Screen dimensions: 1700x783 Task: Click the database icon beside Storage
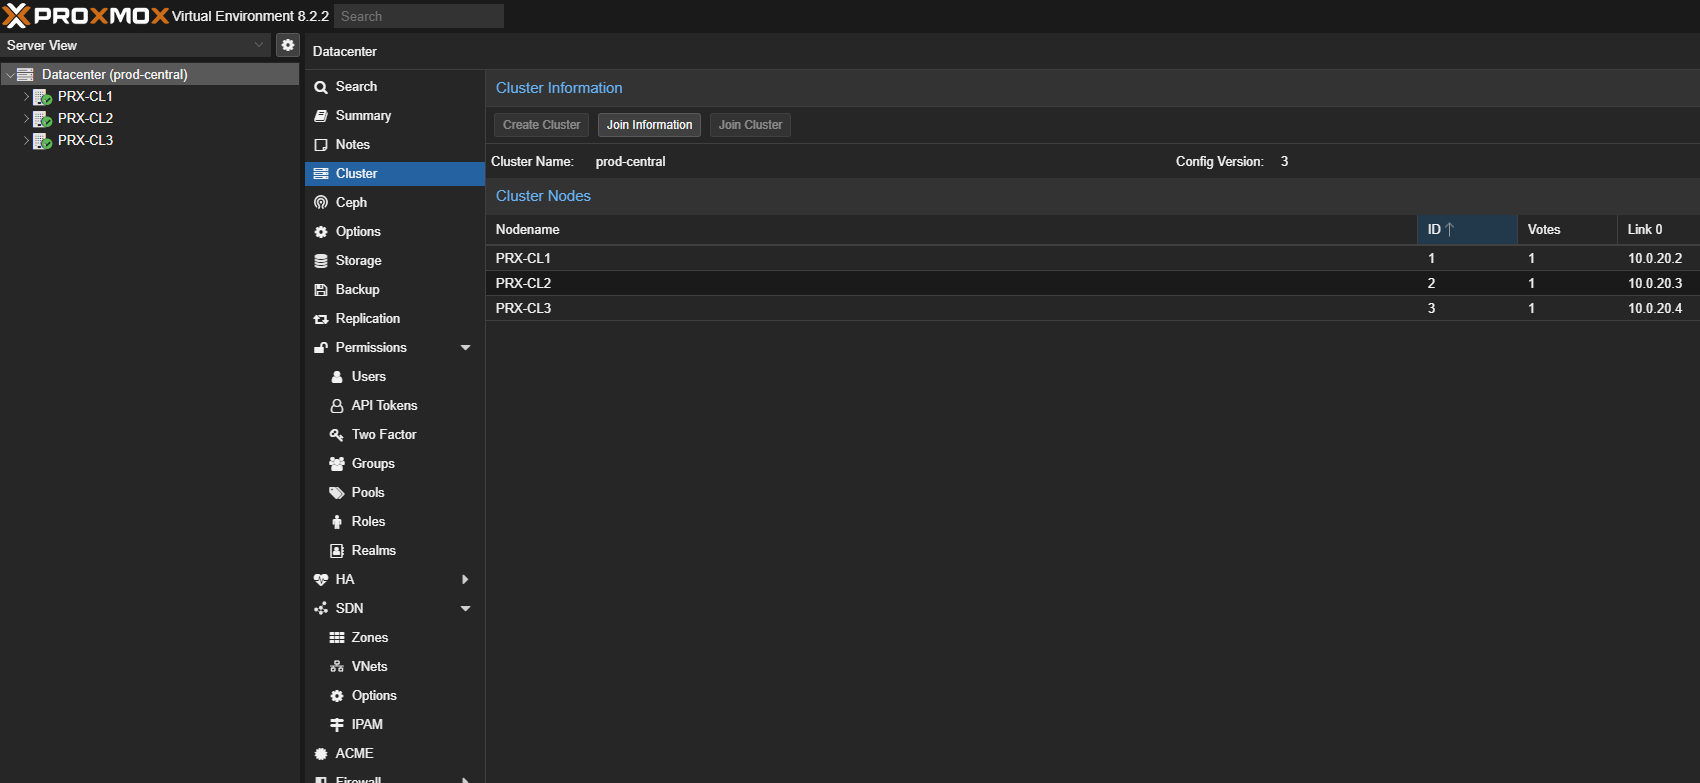(x=321, y=261)
